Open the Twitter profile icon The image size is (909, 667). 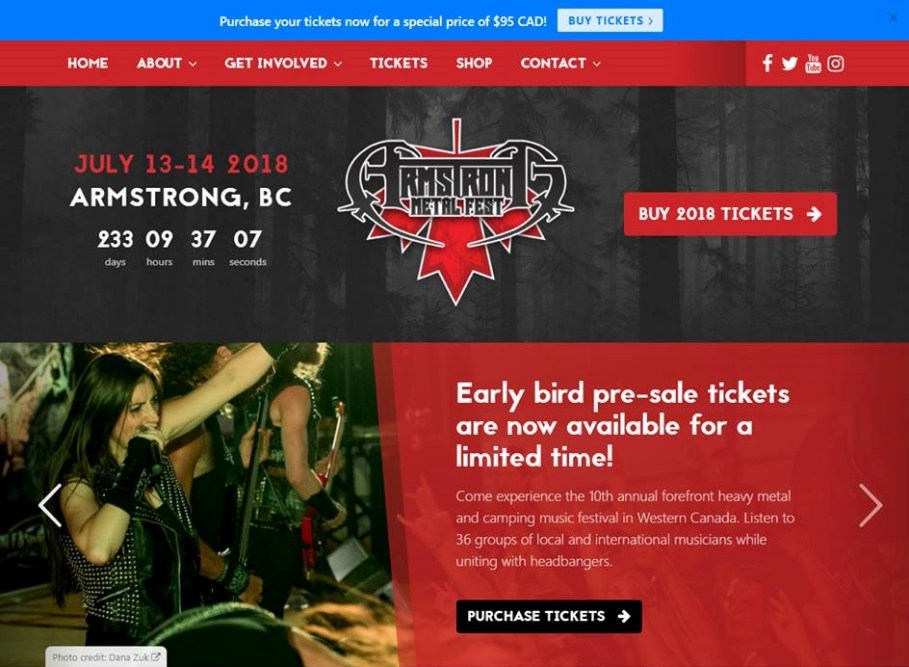[789, 63]
